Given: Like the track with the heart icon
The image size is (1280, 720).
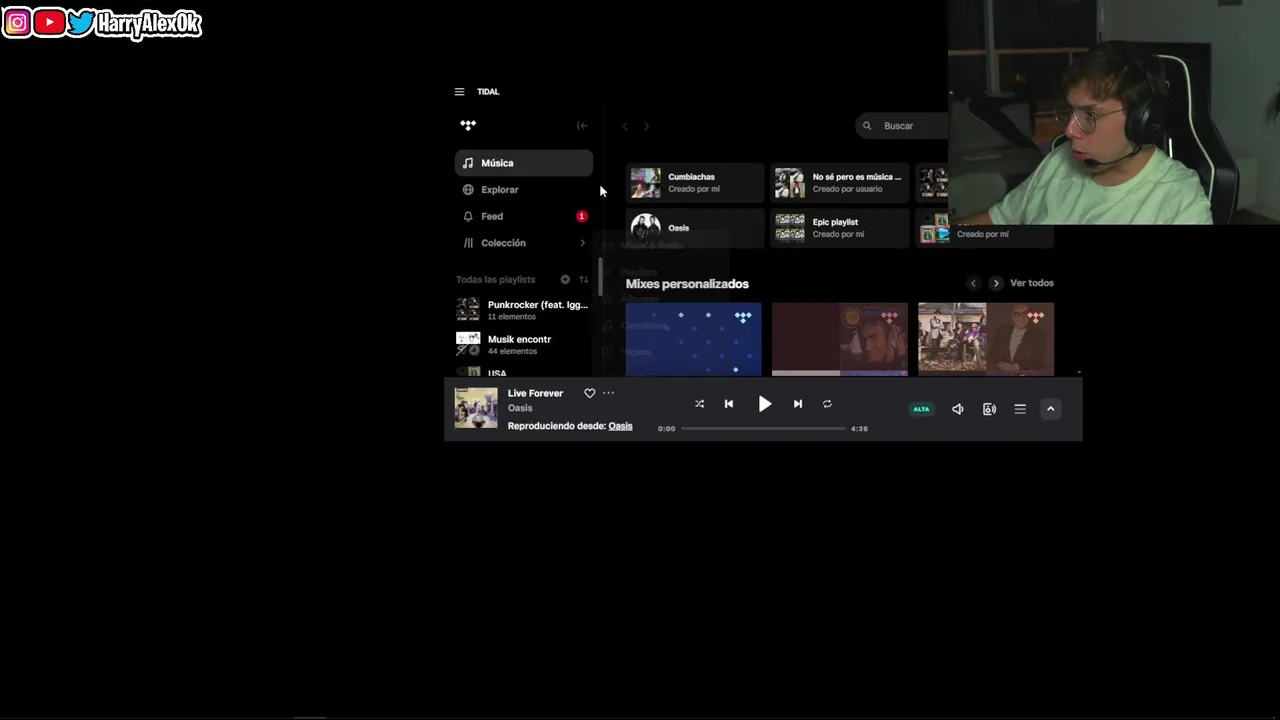Looking at the screenshot, I should (x=589, y=394).
